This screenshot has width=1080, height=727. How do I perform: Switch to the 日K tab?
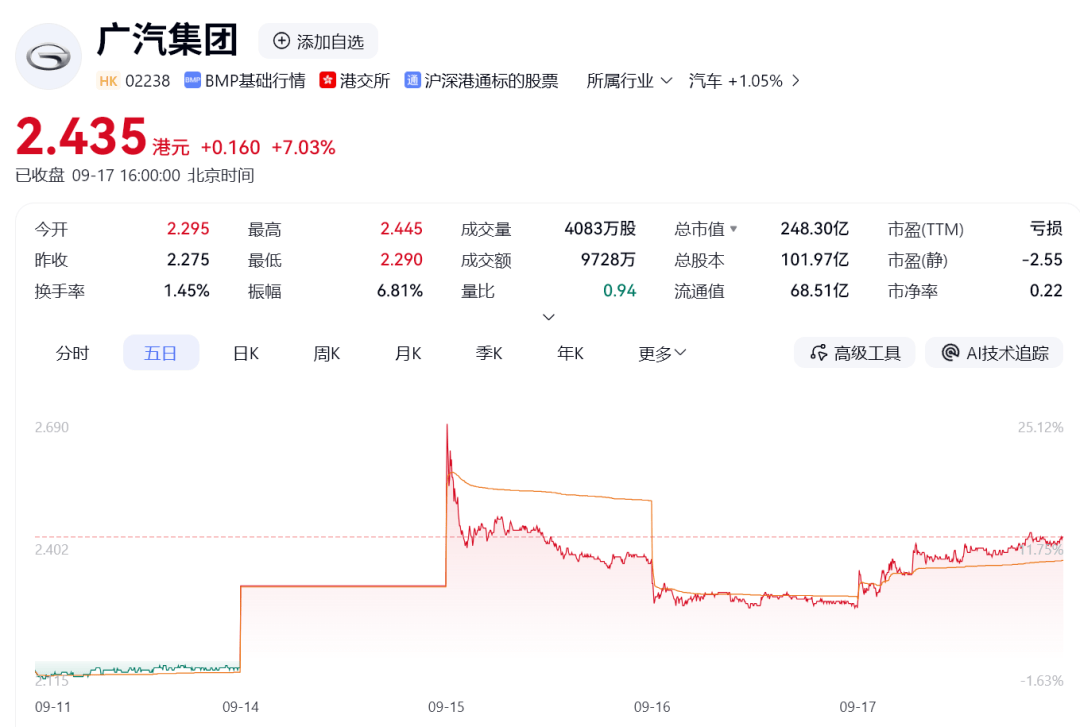[x=246, y=353]
